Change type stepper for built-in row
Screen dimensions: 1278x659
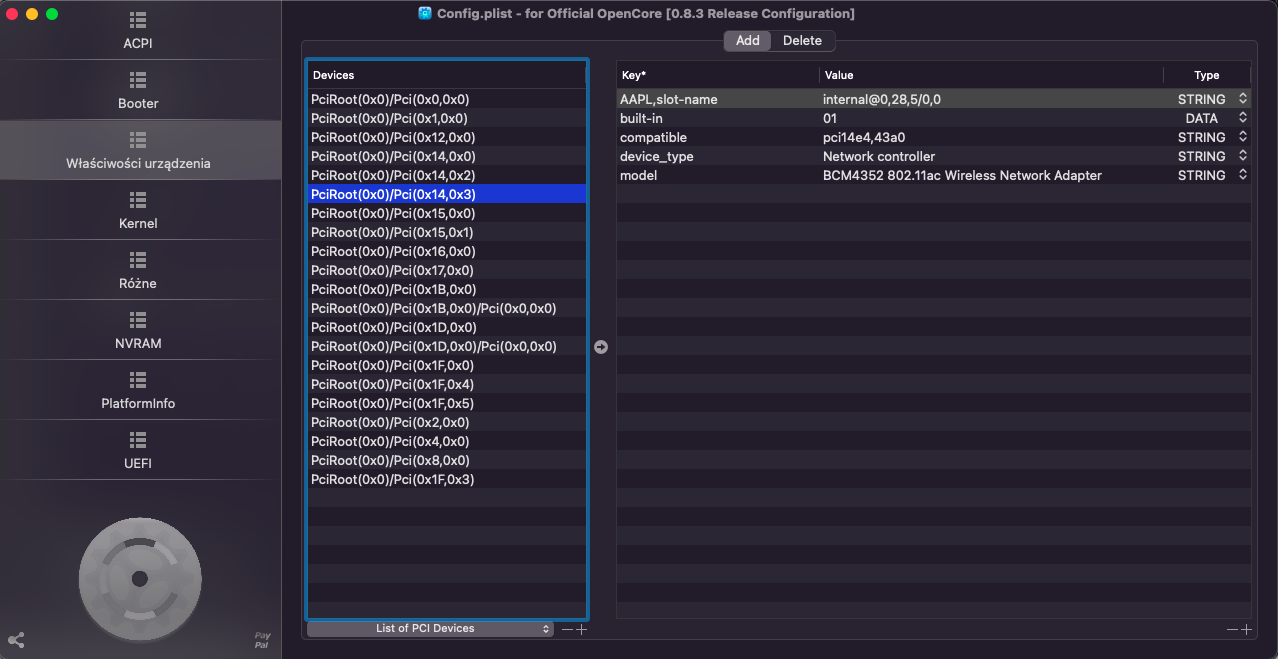[x=1243, y=118]
